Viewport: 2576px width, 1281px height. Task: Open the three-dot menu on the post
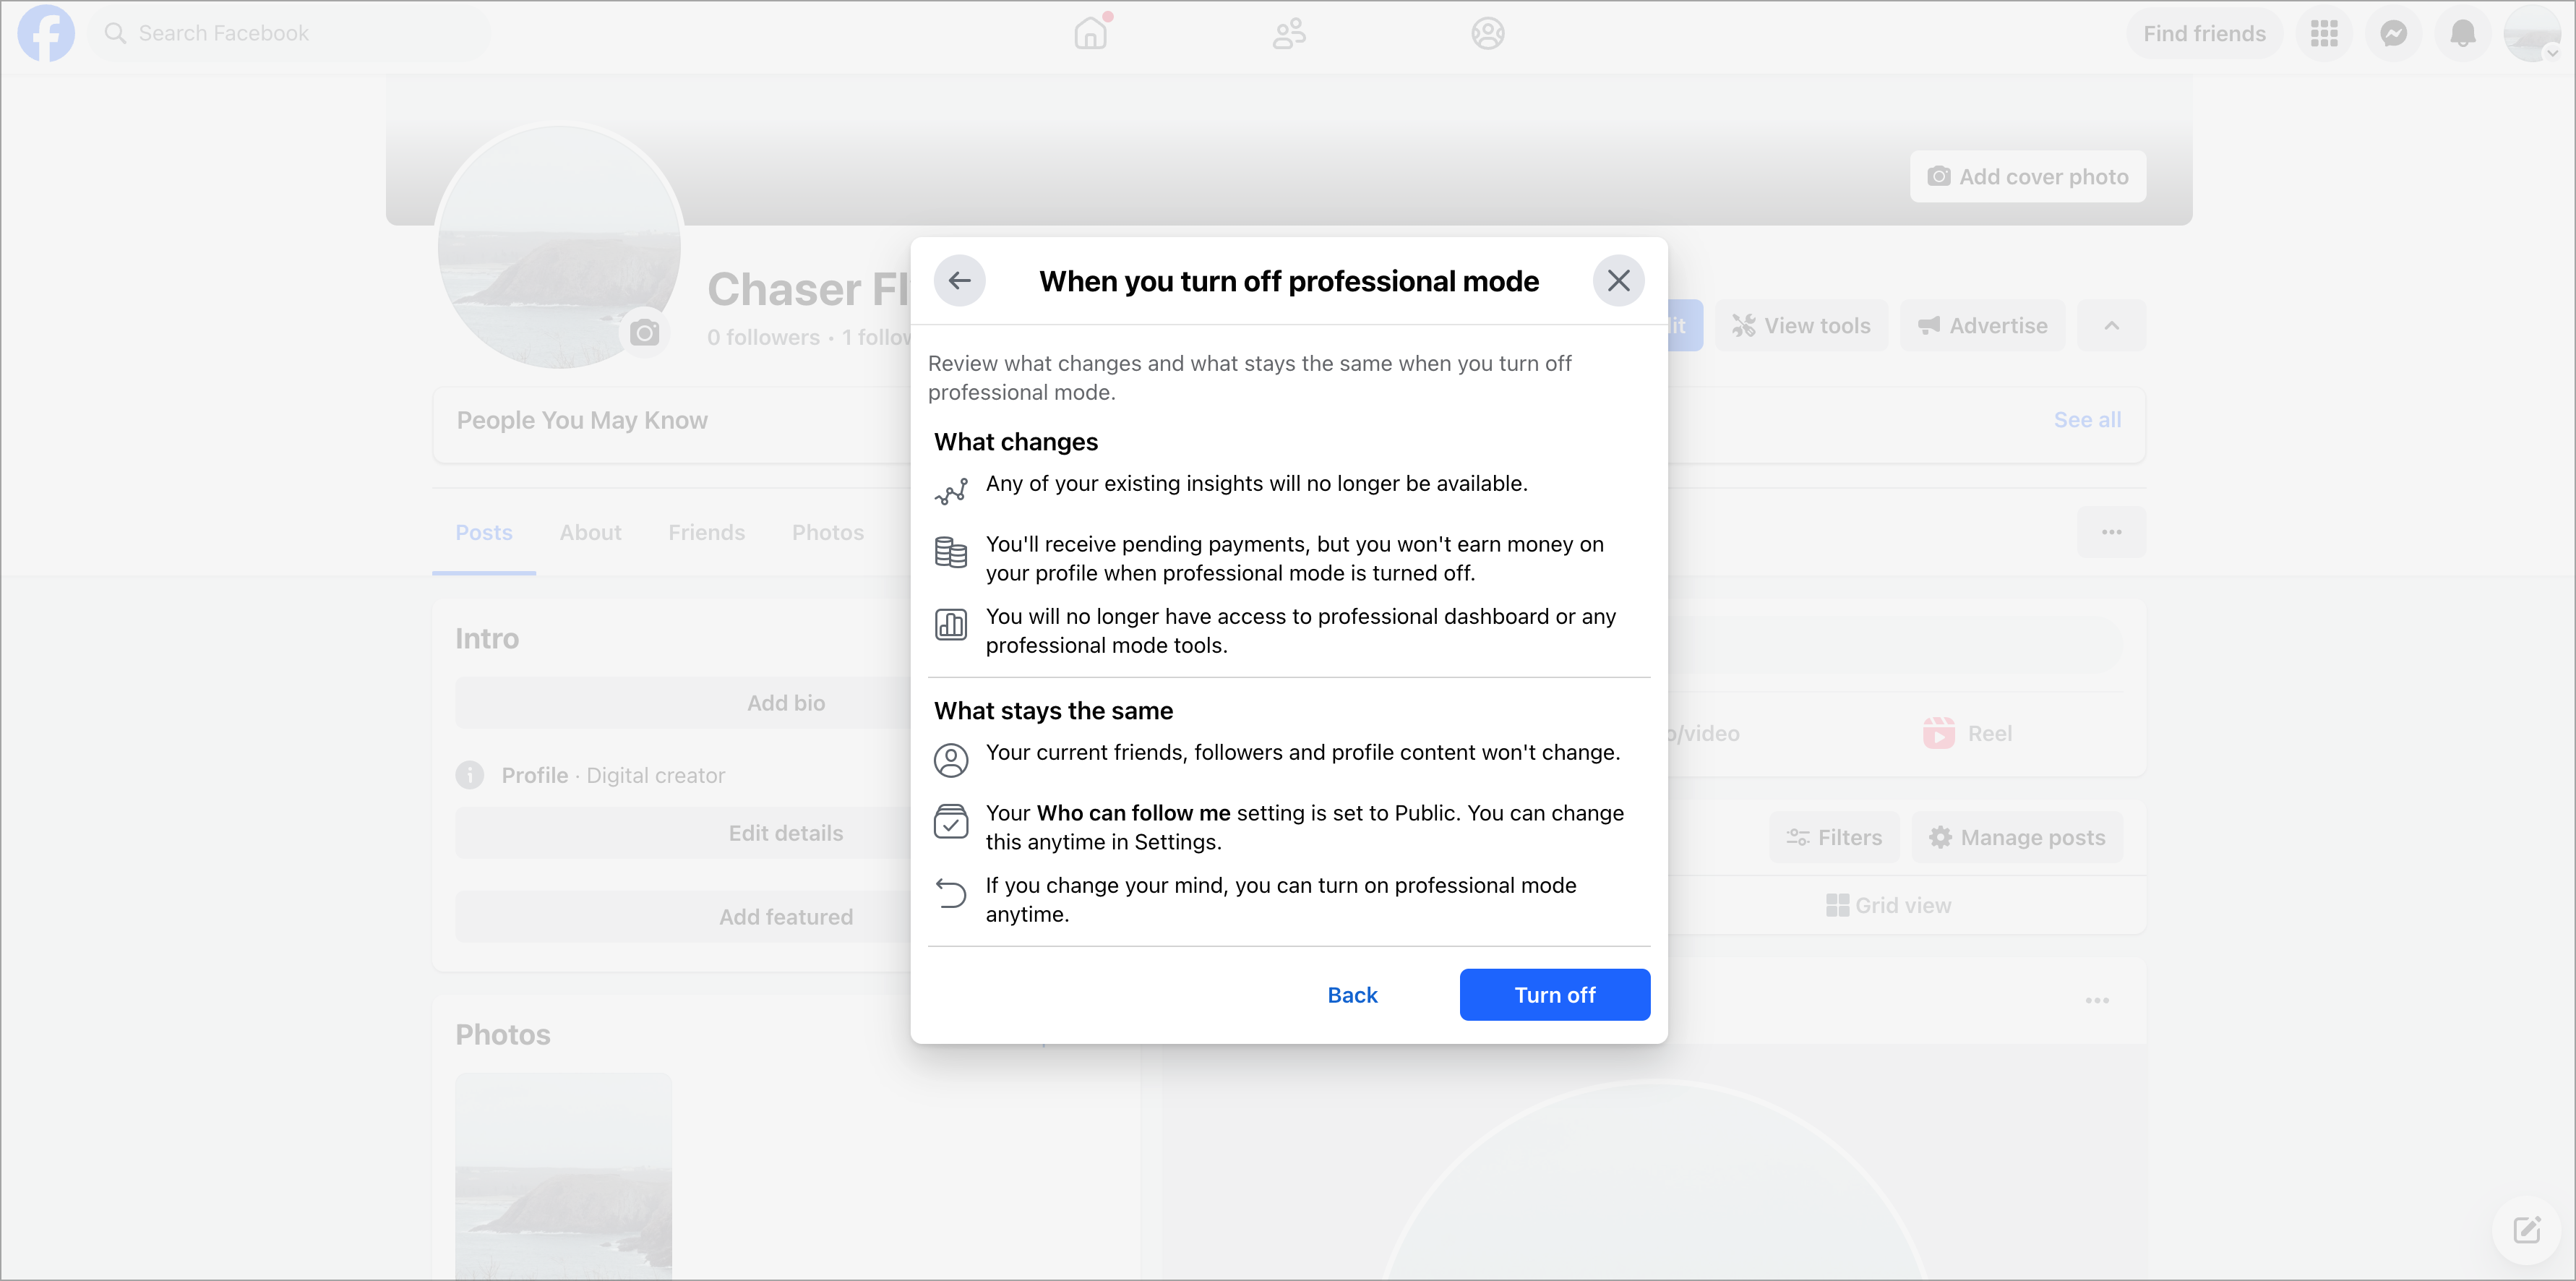pyautogui.click(x=2097, y=1000)
